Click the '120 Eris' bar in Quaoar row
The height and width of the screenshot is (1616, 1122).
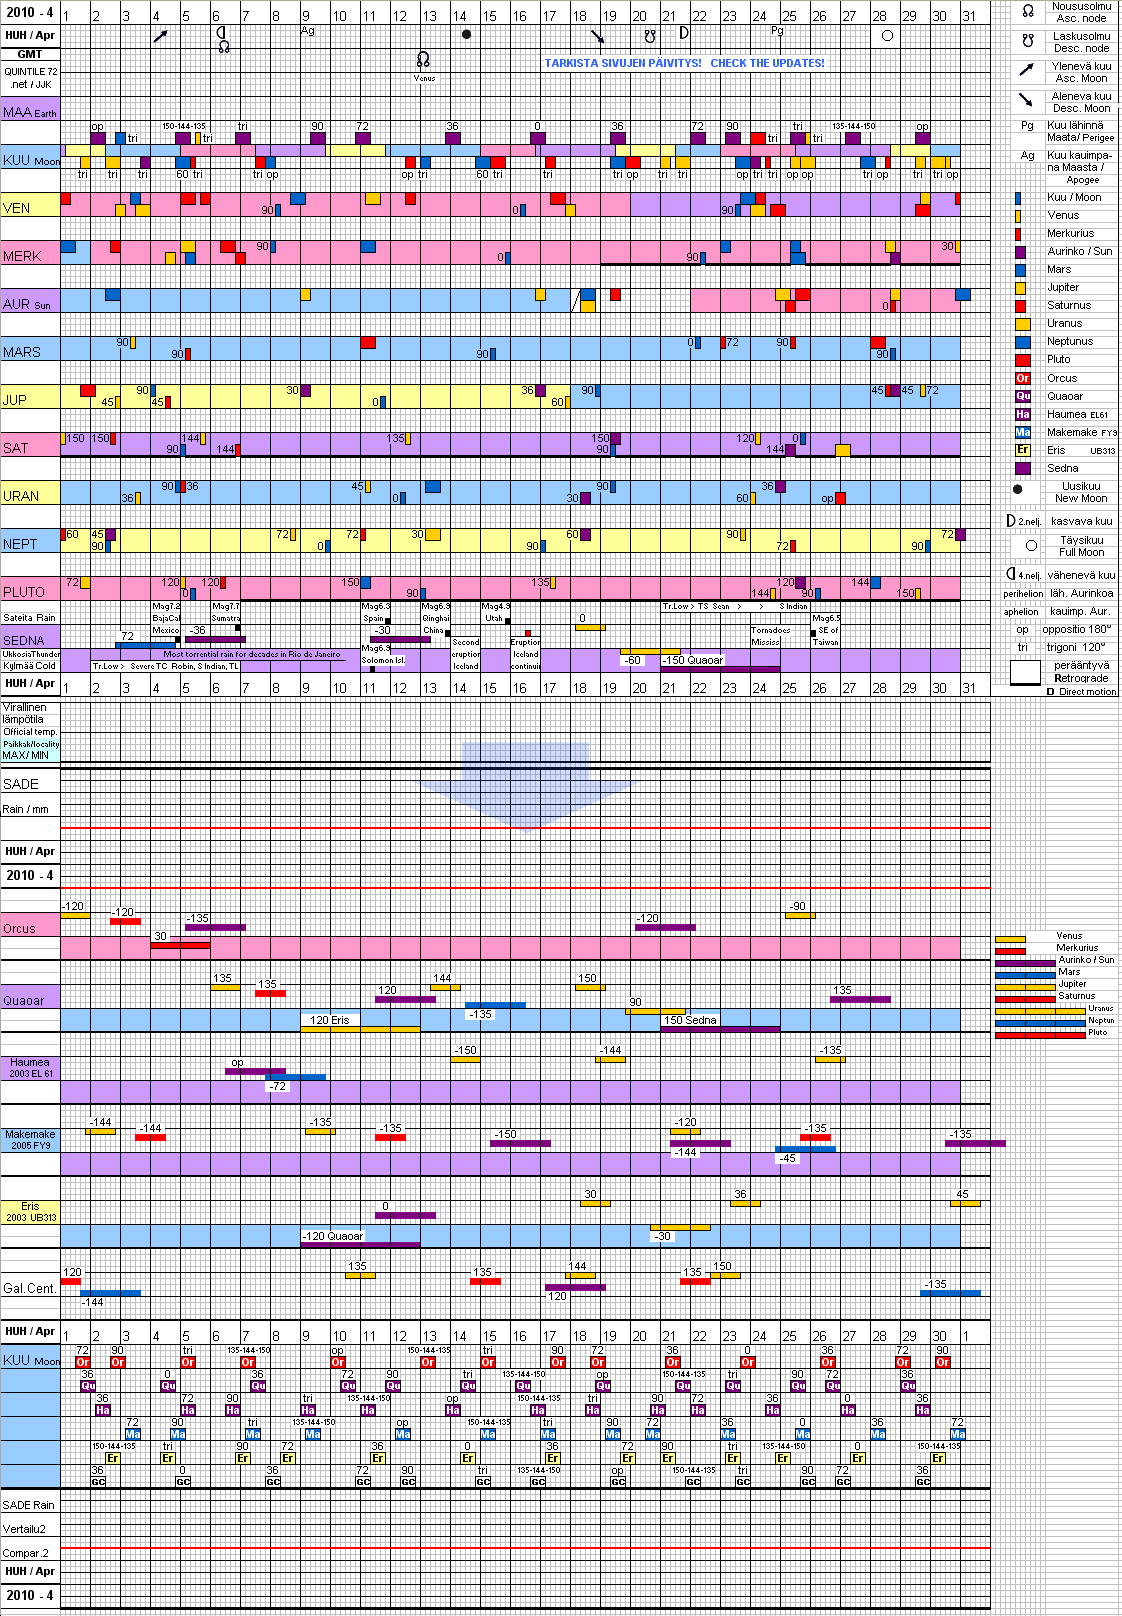click(329, 1021)
